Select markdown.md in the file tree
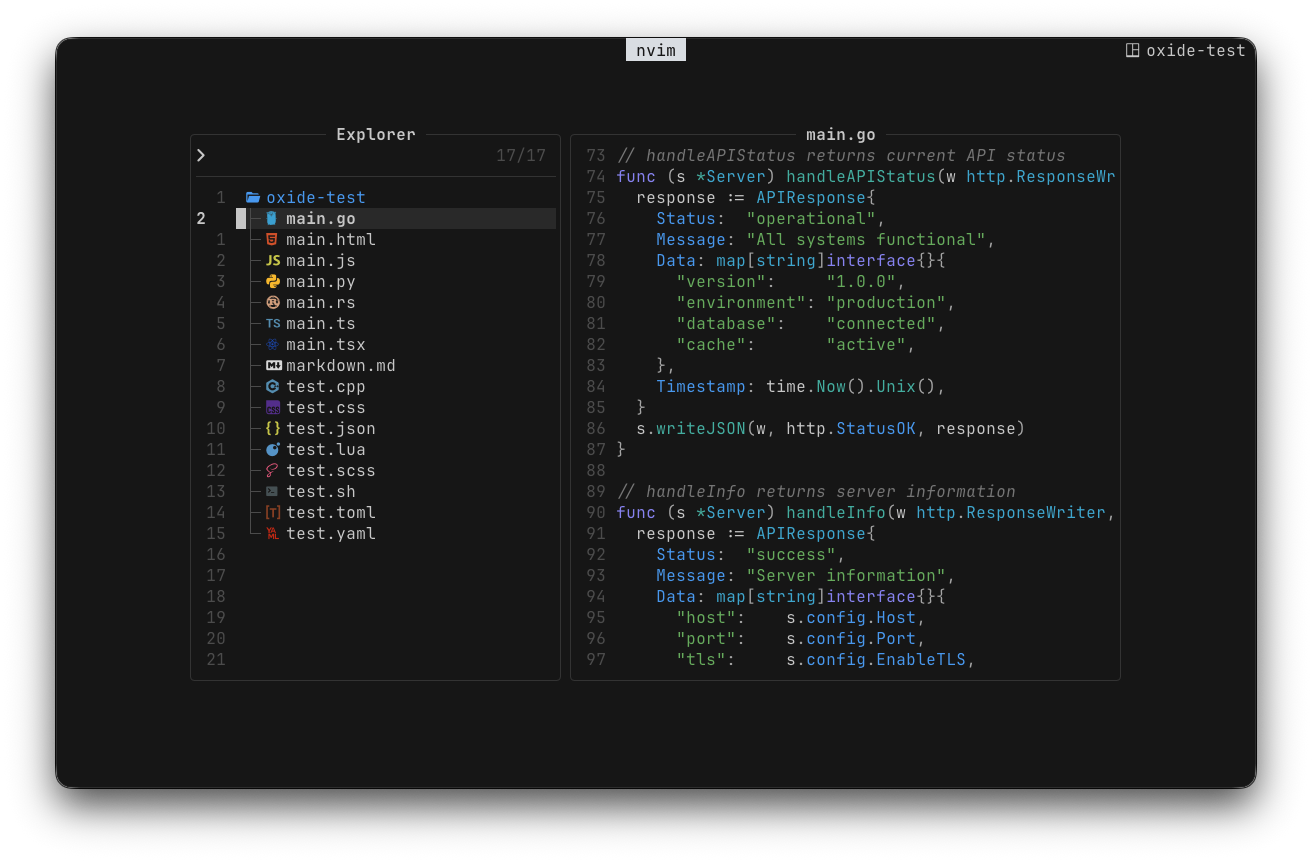1312x862 pixels. point(341,365)
